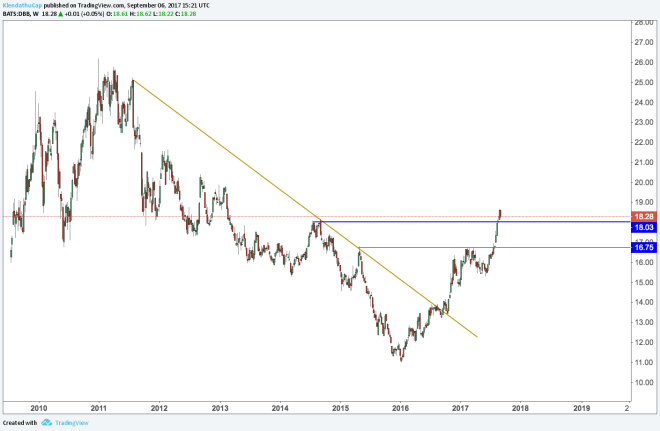The width and height of the screenshot is (660, 431).
Task: Click the 2017 label on time axis
Action: point(461,408)
